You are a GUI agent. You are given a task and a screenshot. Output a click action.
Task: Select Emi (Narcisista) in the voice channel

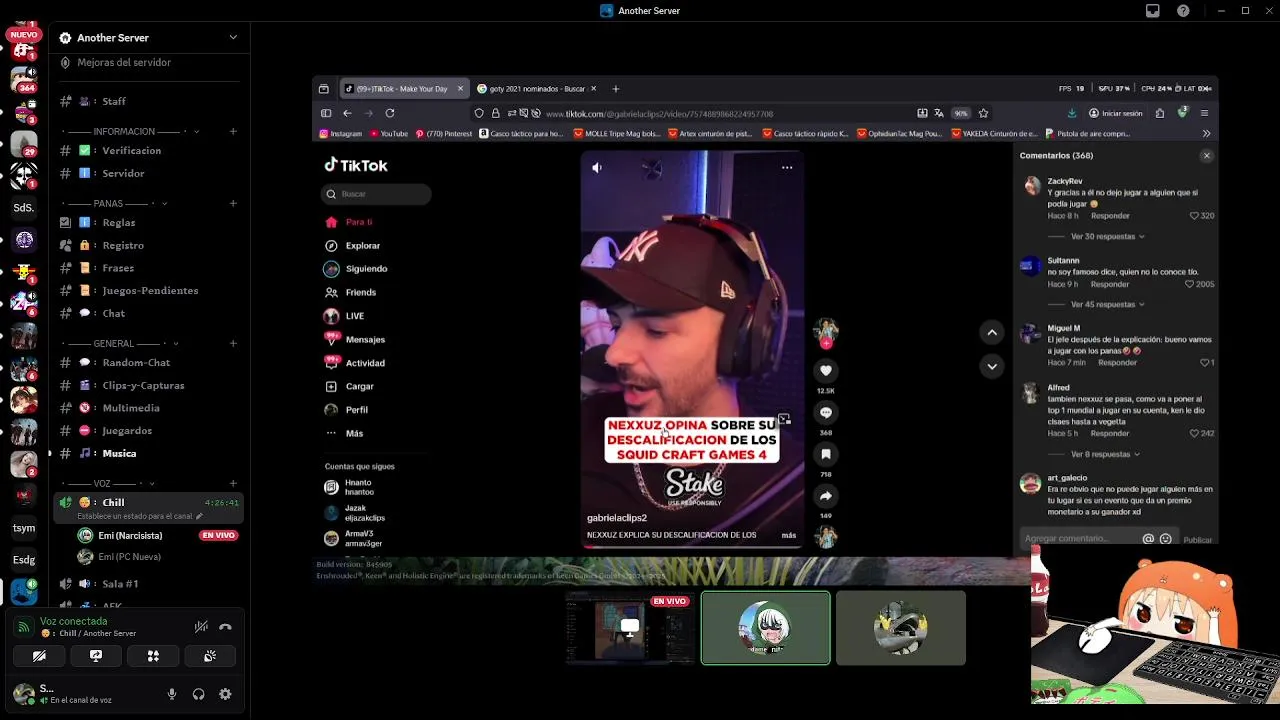pyautogui.click(x=130, y=535)
